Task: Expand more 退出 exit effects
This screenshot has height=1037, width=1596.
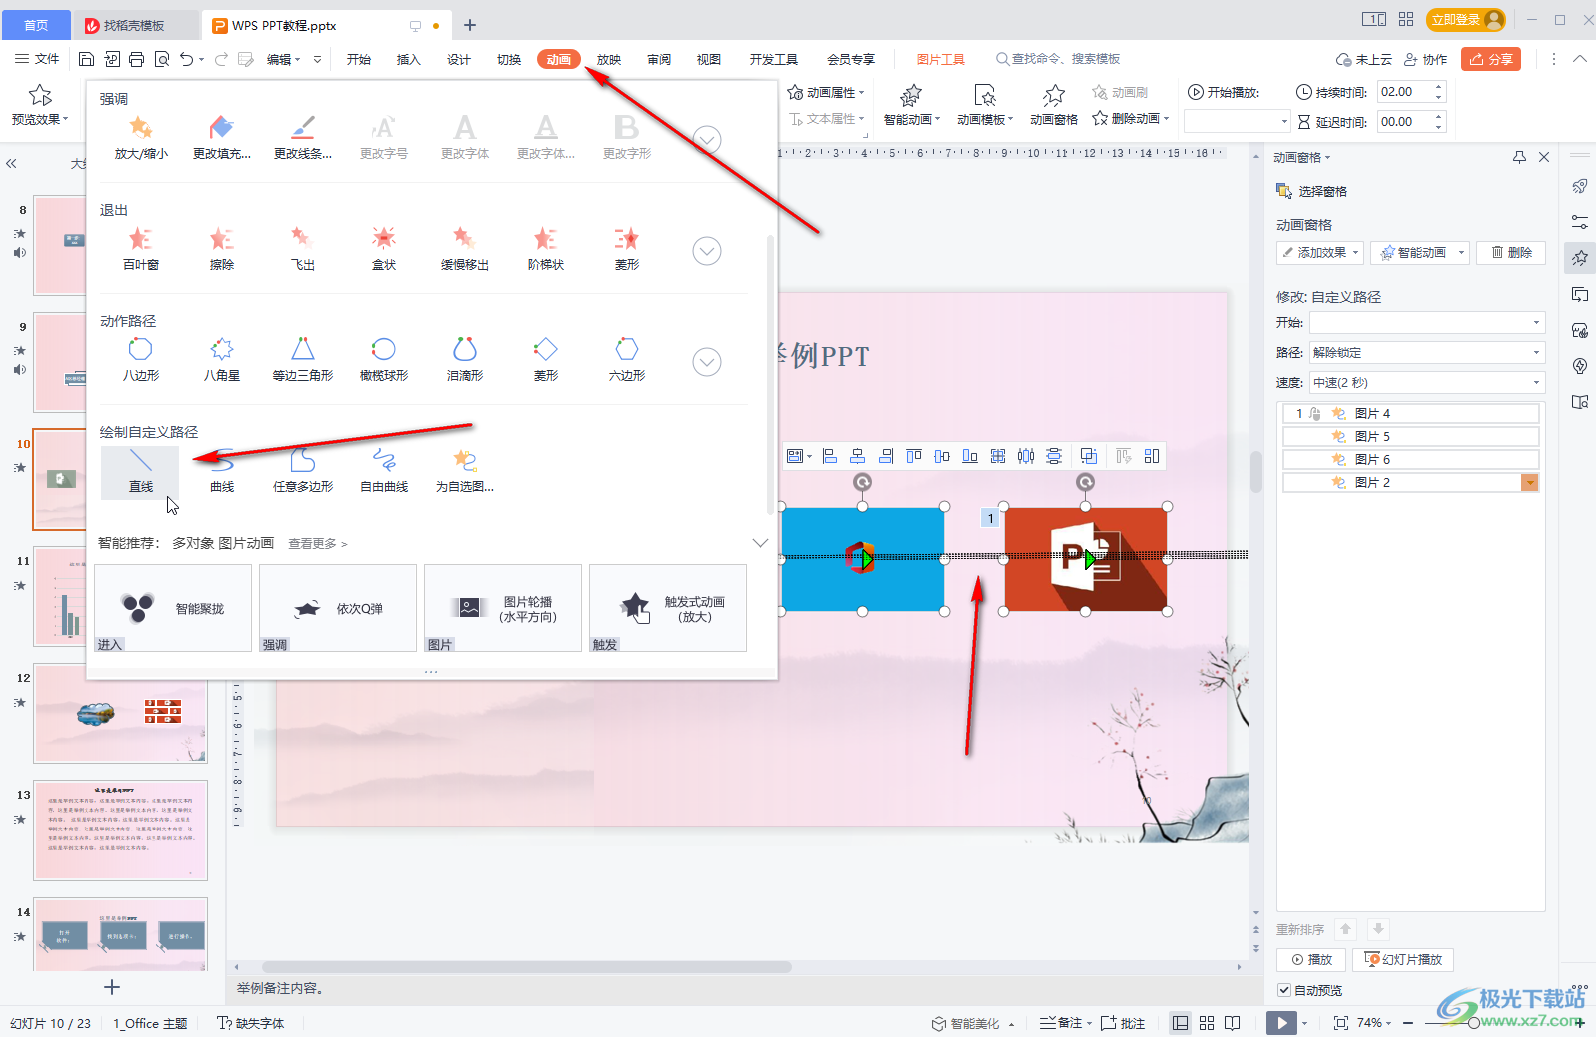Action: coord(707,251)
